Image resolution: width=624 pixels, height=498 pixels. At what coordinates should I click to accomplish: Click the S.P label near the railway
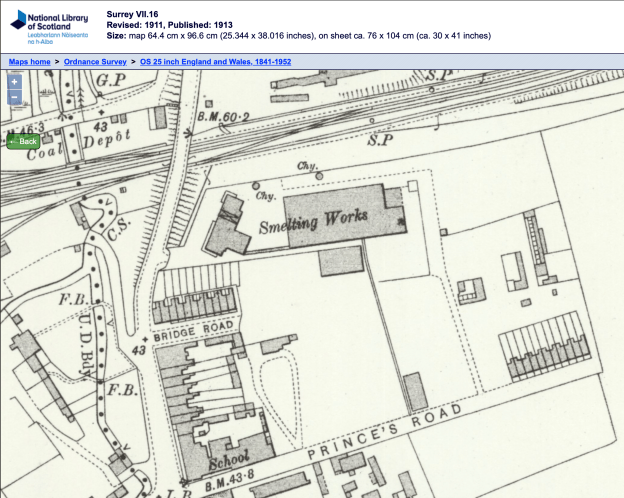pyautogui.click(x=378, y=141)
